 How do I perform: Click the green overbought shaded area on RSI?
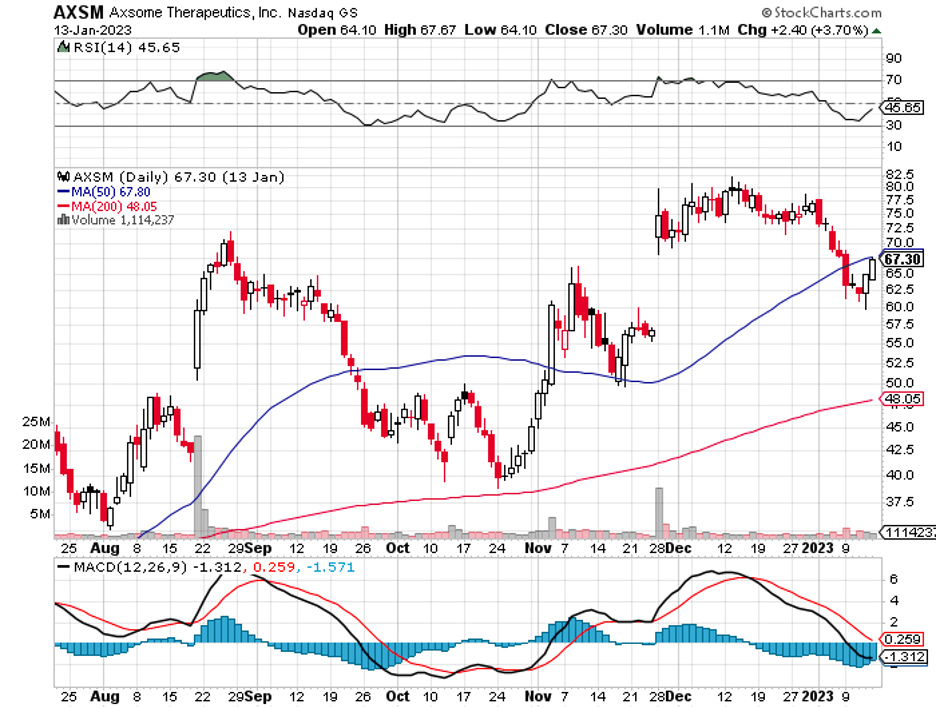(x=215, y=76)
